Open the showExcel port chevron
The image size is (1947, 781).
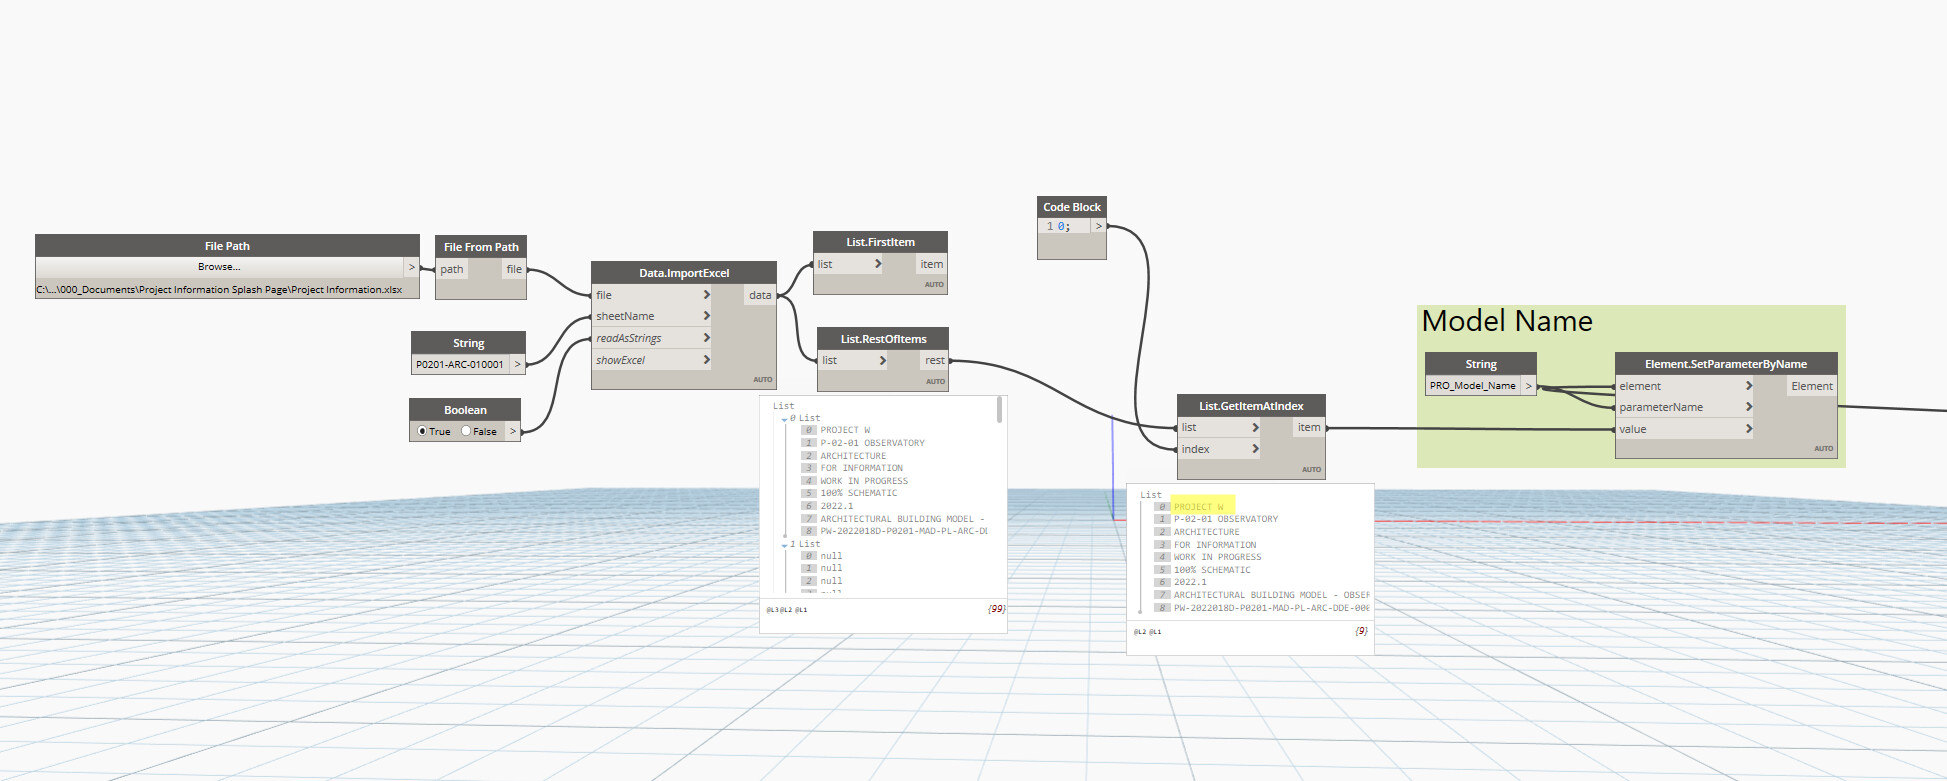coord(706,360)
